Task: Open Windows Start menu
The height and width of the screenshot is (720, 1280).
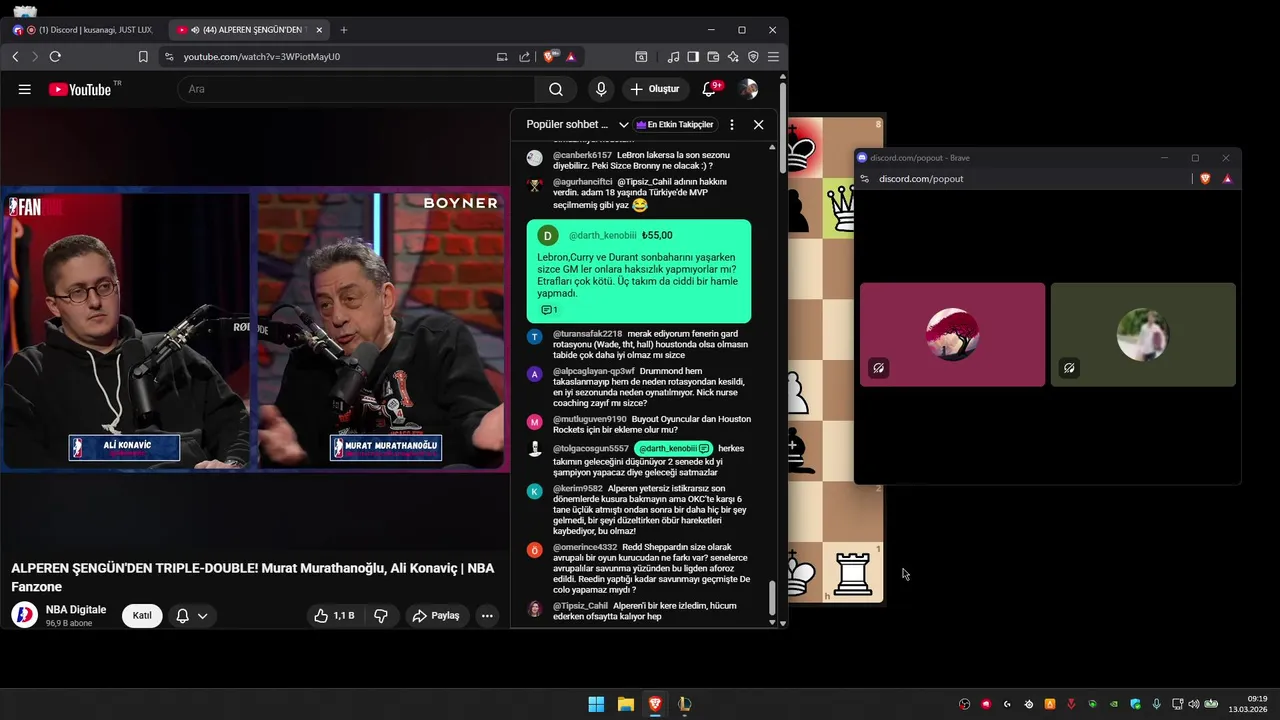Action: coord(596,704)
